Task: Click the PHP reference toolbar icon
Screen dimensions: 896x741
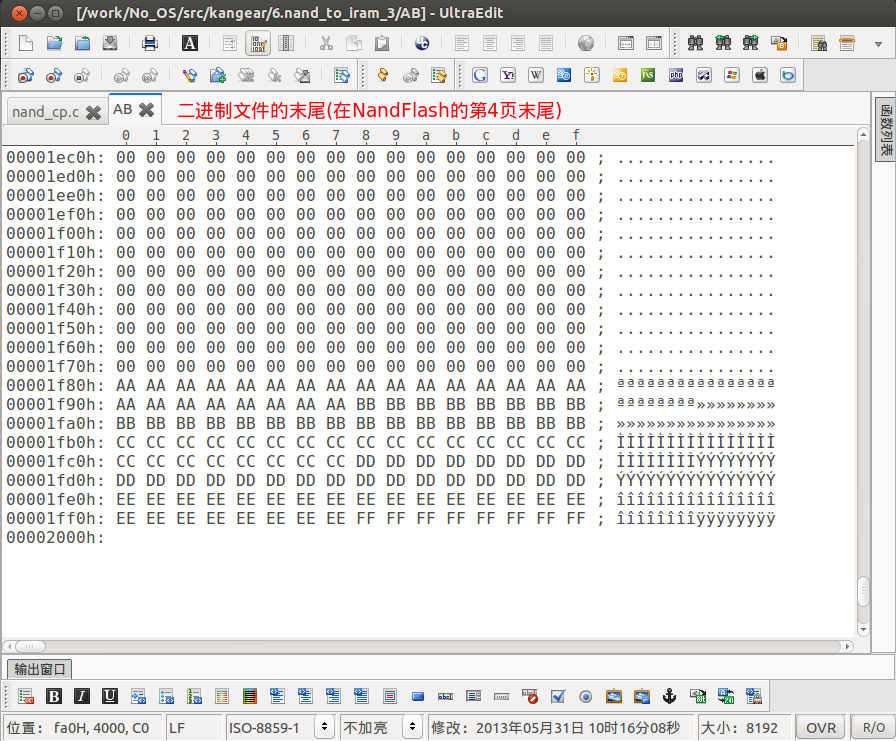Action: pos(676,75)
